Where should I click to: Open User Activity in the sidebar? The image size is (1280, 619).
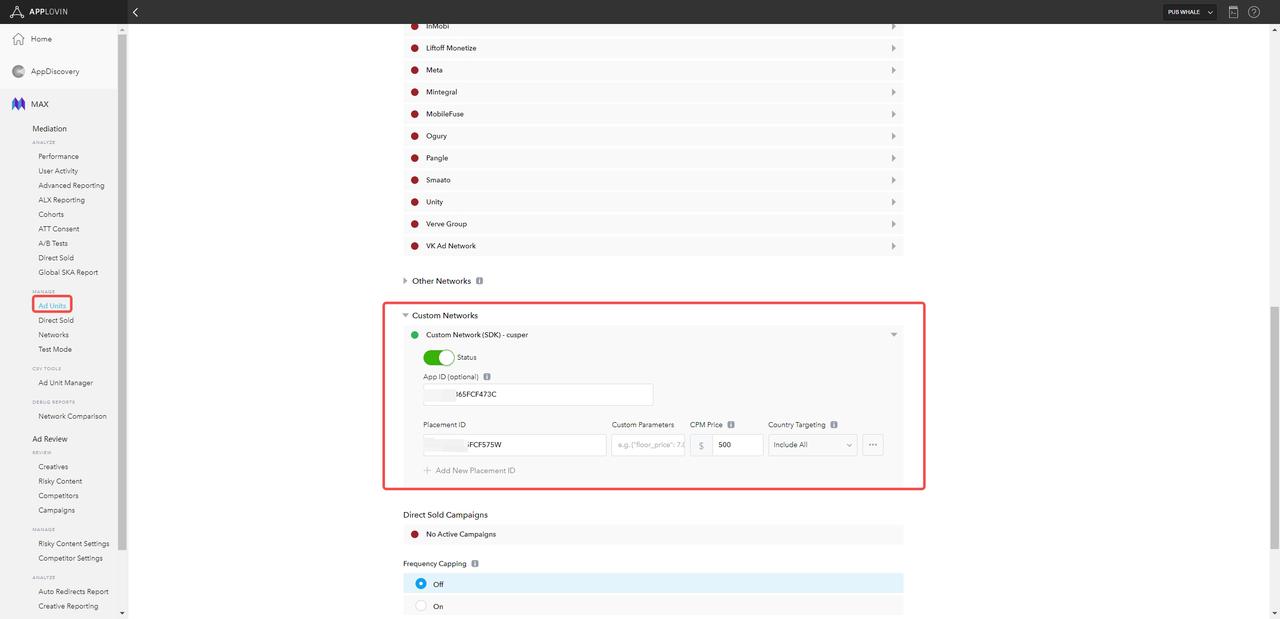[x=58, y=171]
